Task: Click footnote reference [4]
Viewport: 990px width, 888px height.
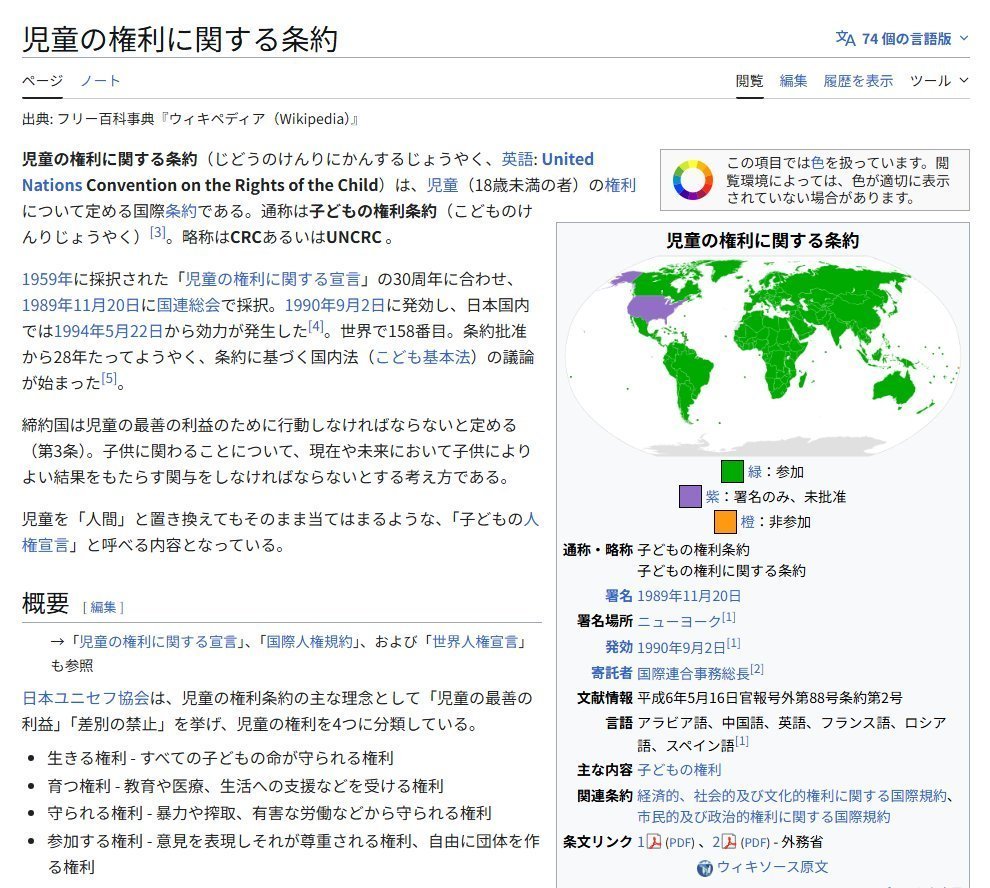Action: pyautogui.click(x=316, y=327)
